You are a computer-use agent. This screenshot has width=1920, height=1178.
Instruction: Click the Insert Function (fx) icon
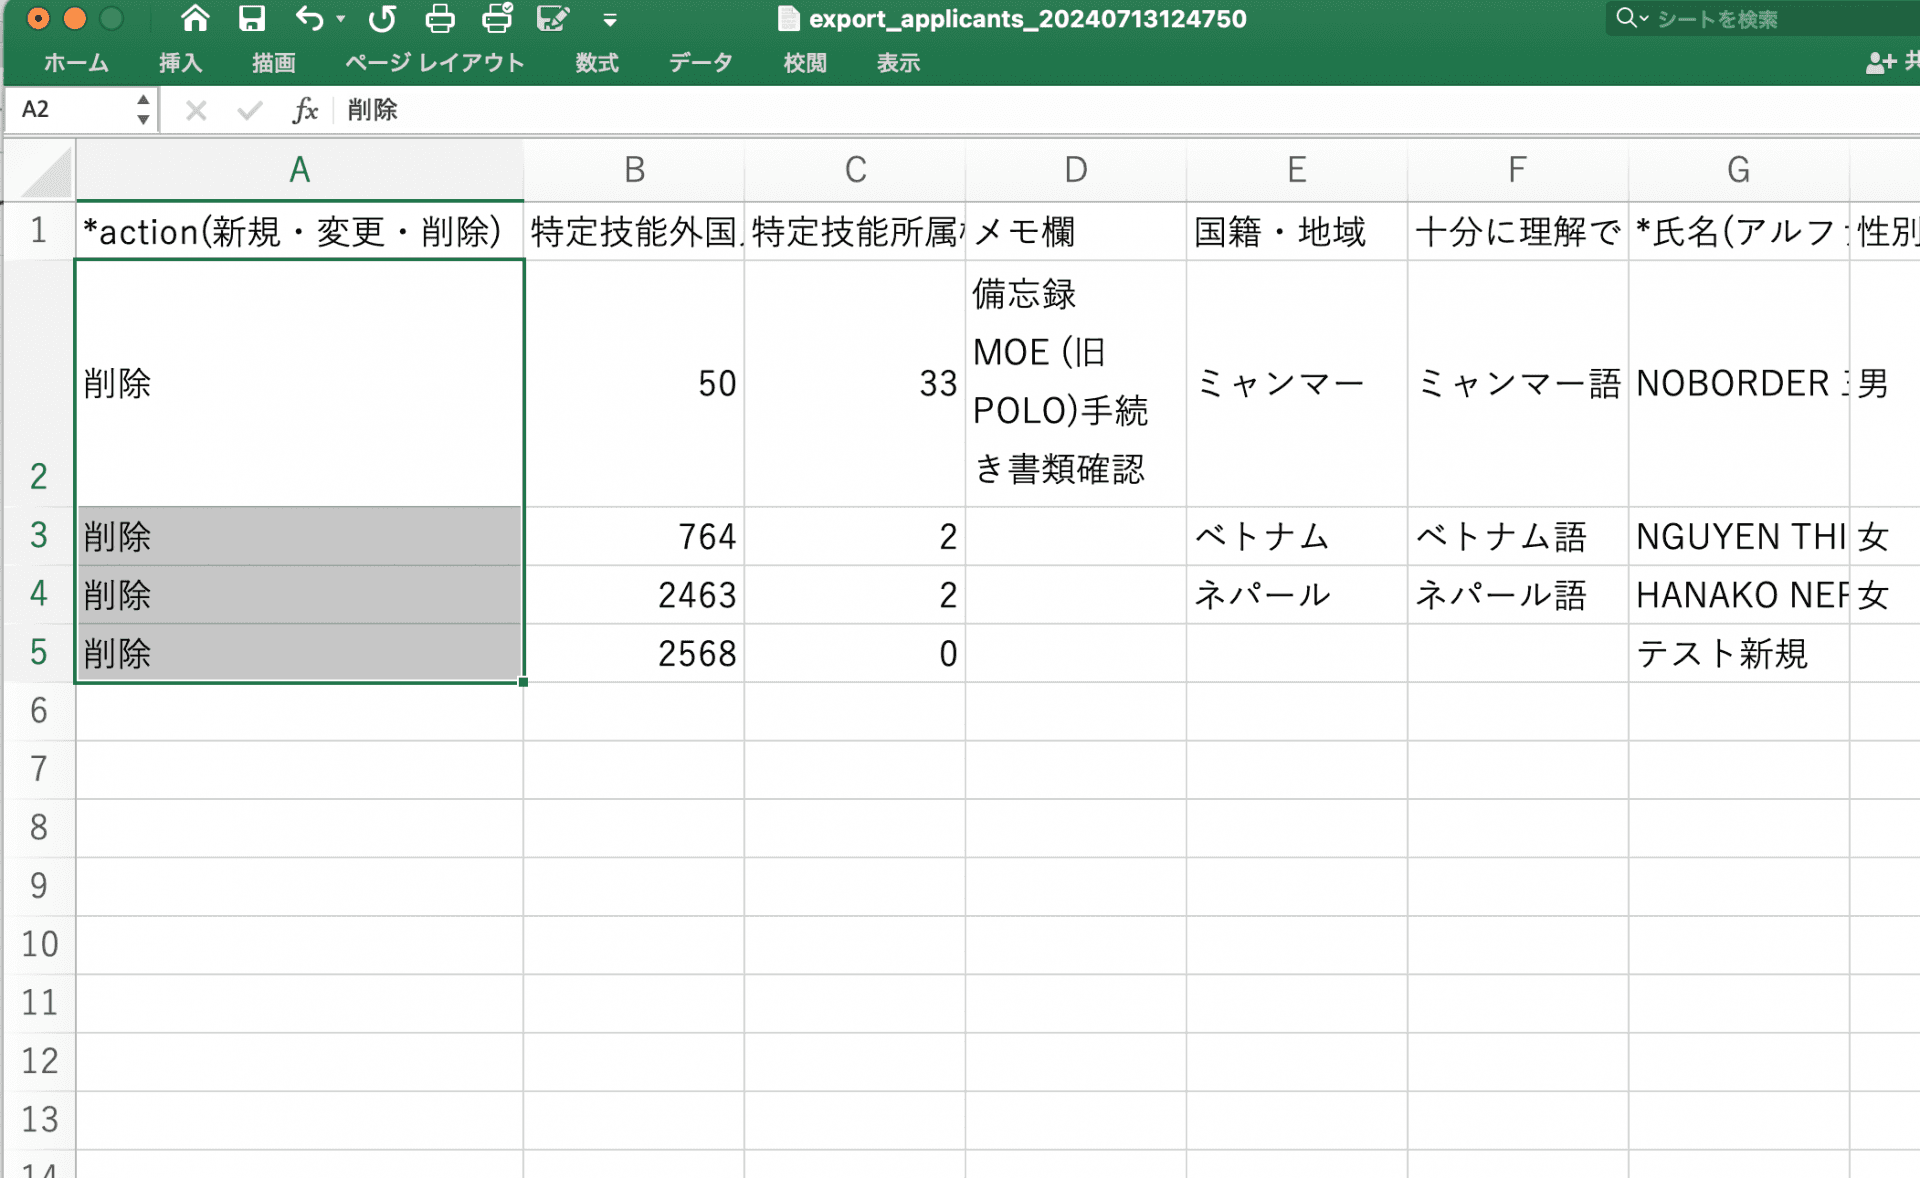coord(305,110)
